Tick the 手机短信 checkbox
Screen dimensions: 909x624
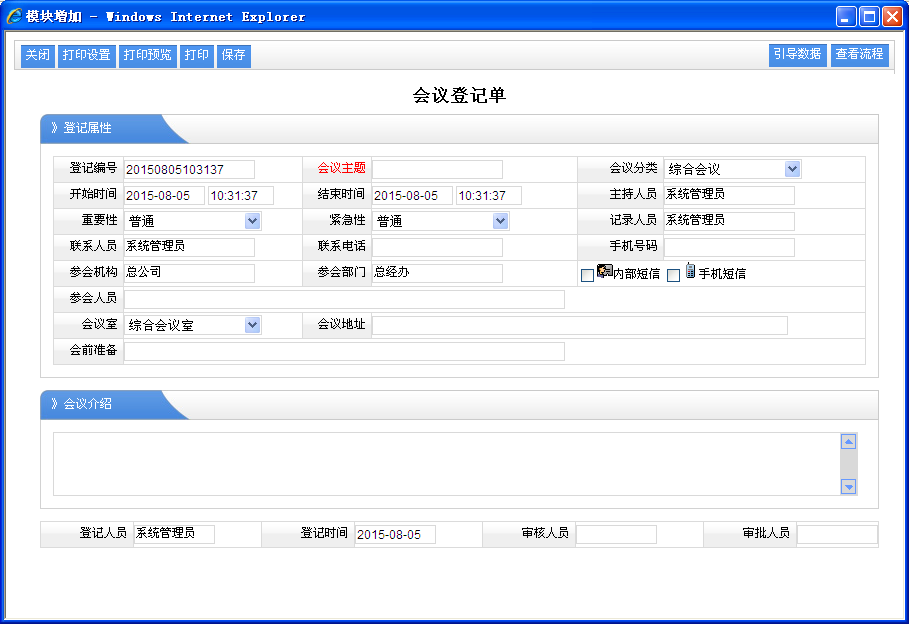pos(674,275)
